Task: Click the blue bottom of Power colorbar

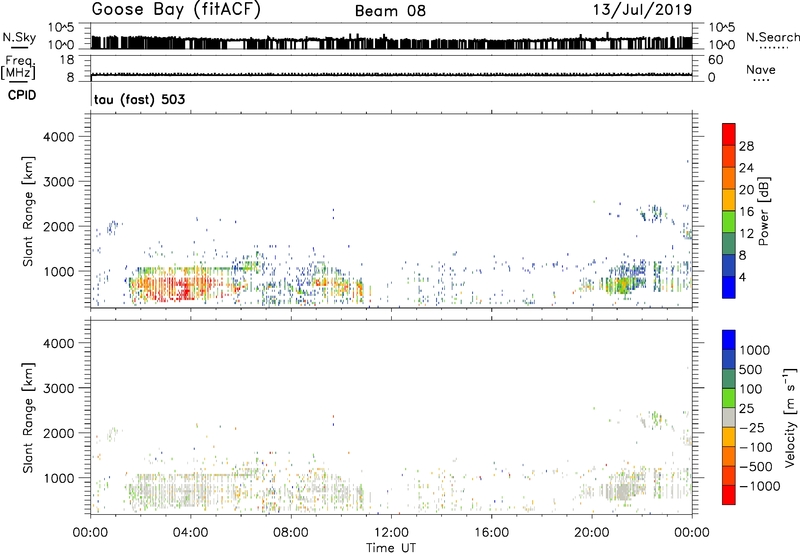Action: [729, 288]
